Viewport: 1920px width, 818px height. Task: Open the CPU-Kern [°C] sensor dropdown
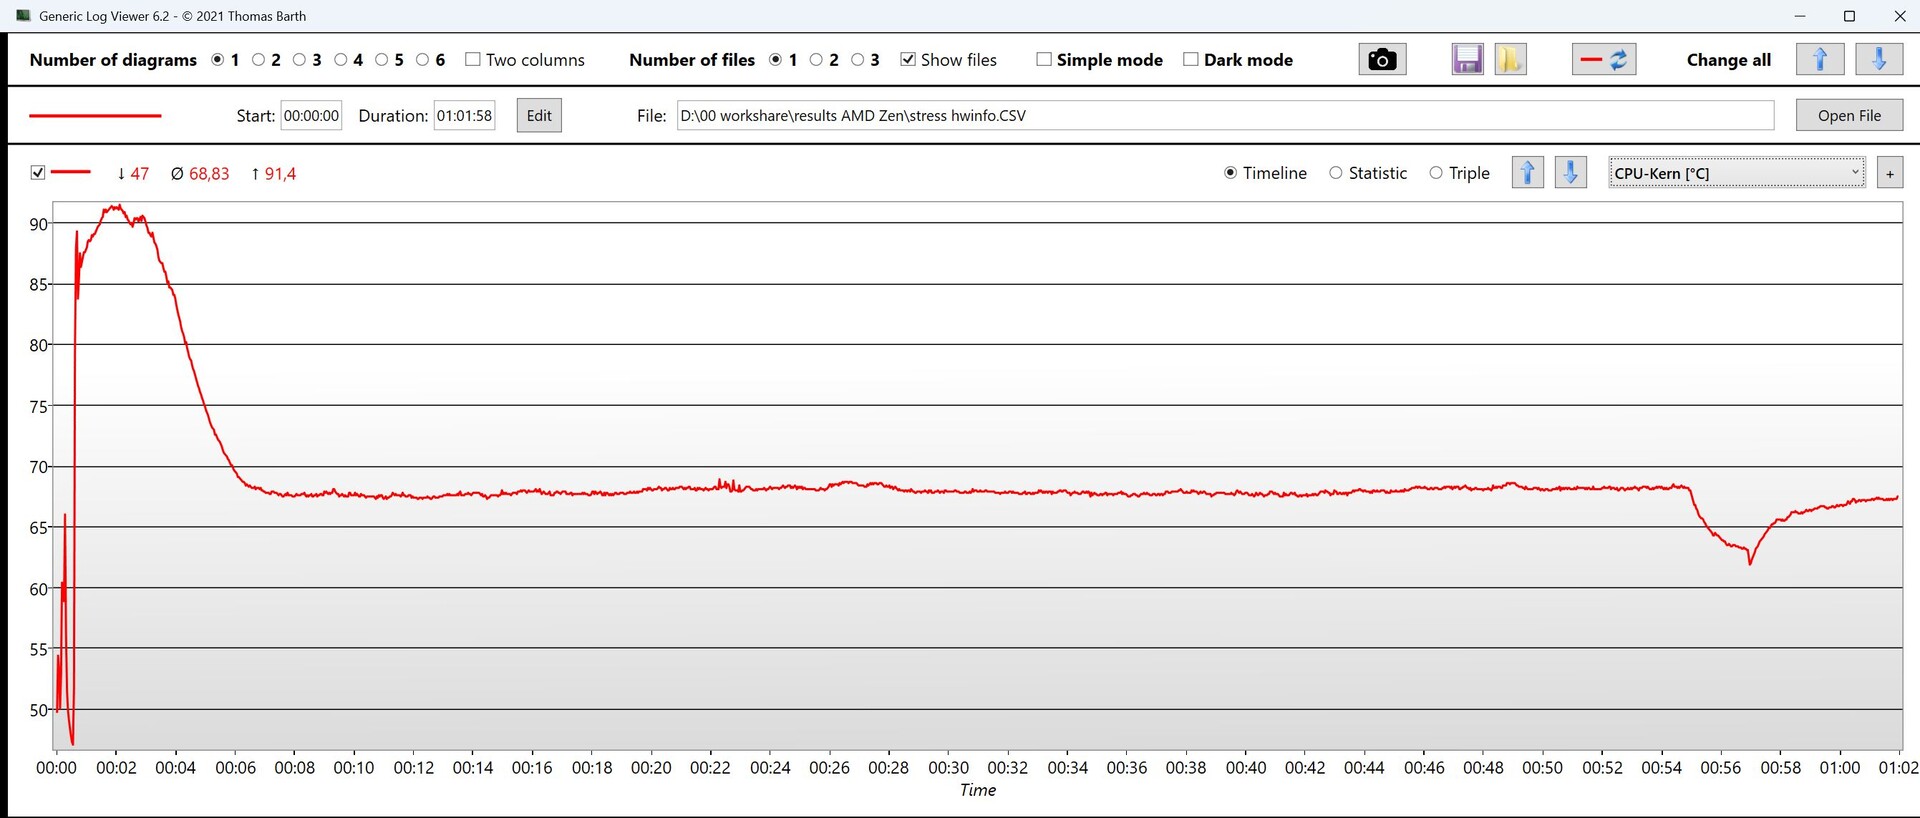1736,173
